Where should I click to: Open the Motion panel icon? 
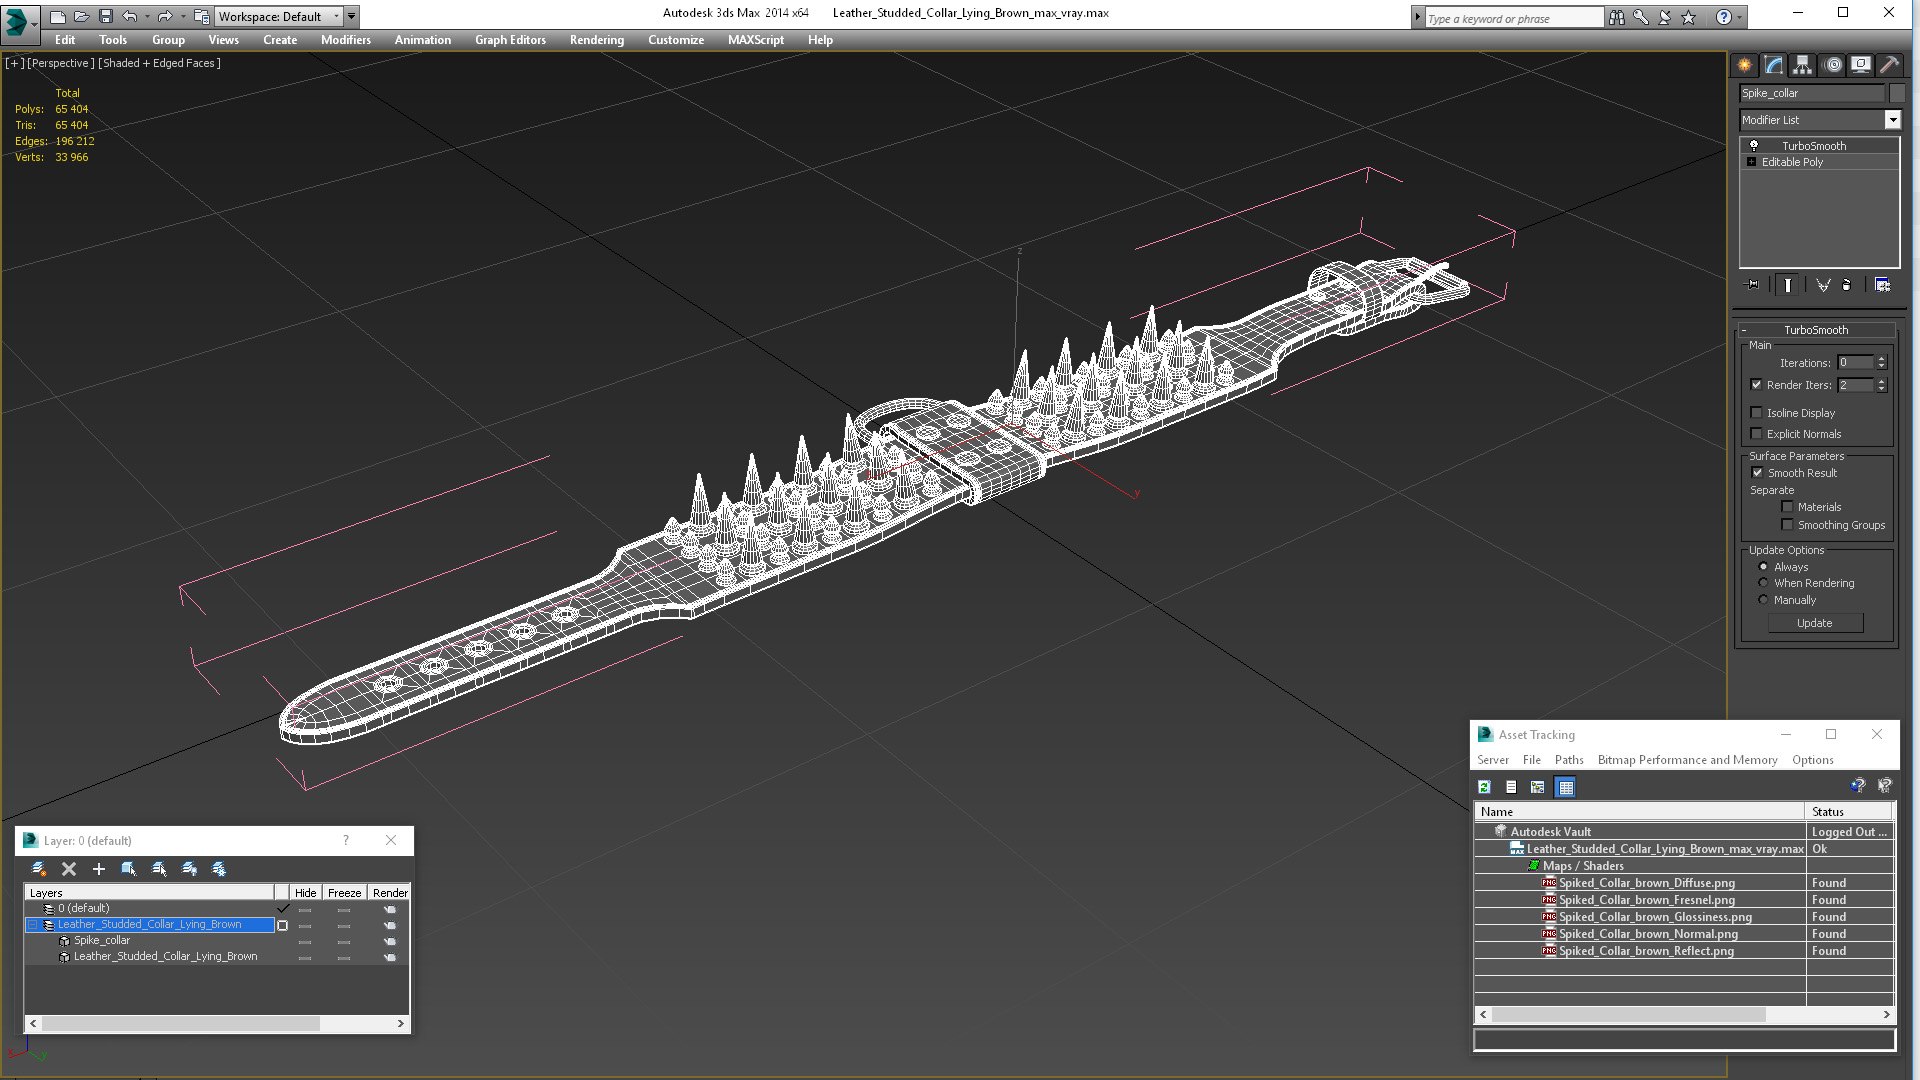[x=1832, y=65]
